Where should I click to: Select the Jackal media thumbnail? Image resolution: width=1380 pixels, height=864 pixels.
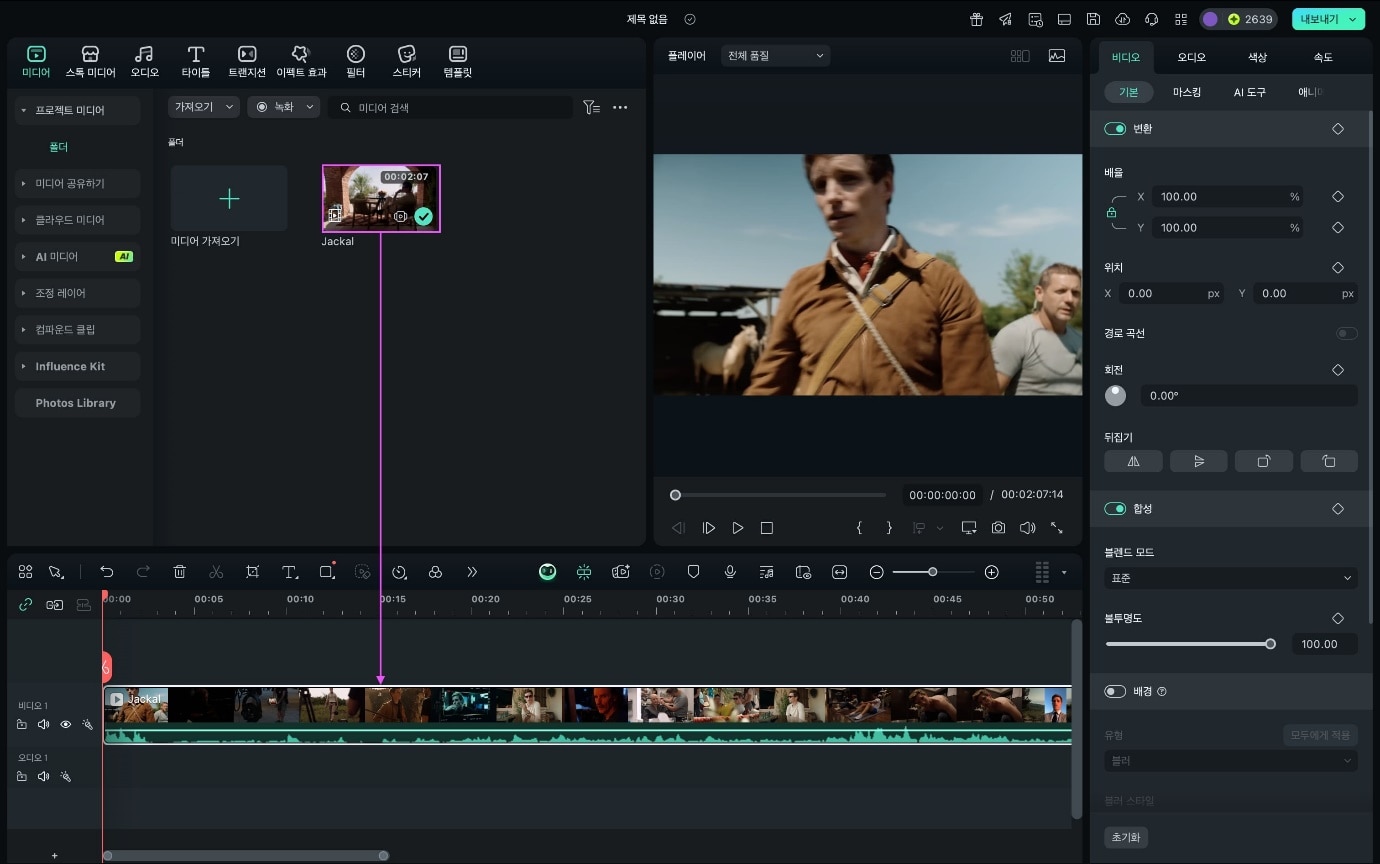click(x=380, y=198)
